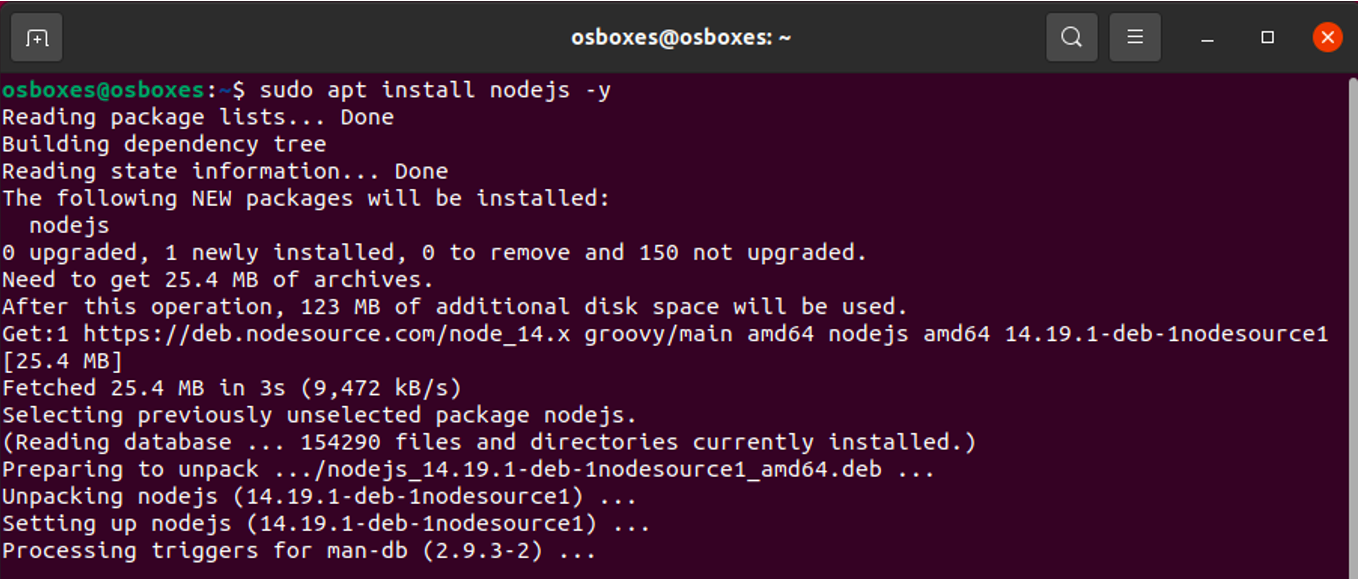The width and height of the screenshot is (1358, 579).
Task: Expand the hamburger menu for preferences
Action: click(1135, 37)
